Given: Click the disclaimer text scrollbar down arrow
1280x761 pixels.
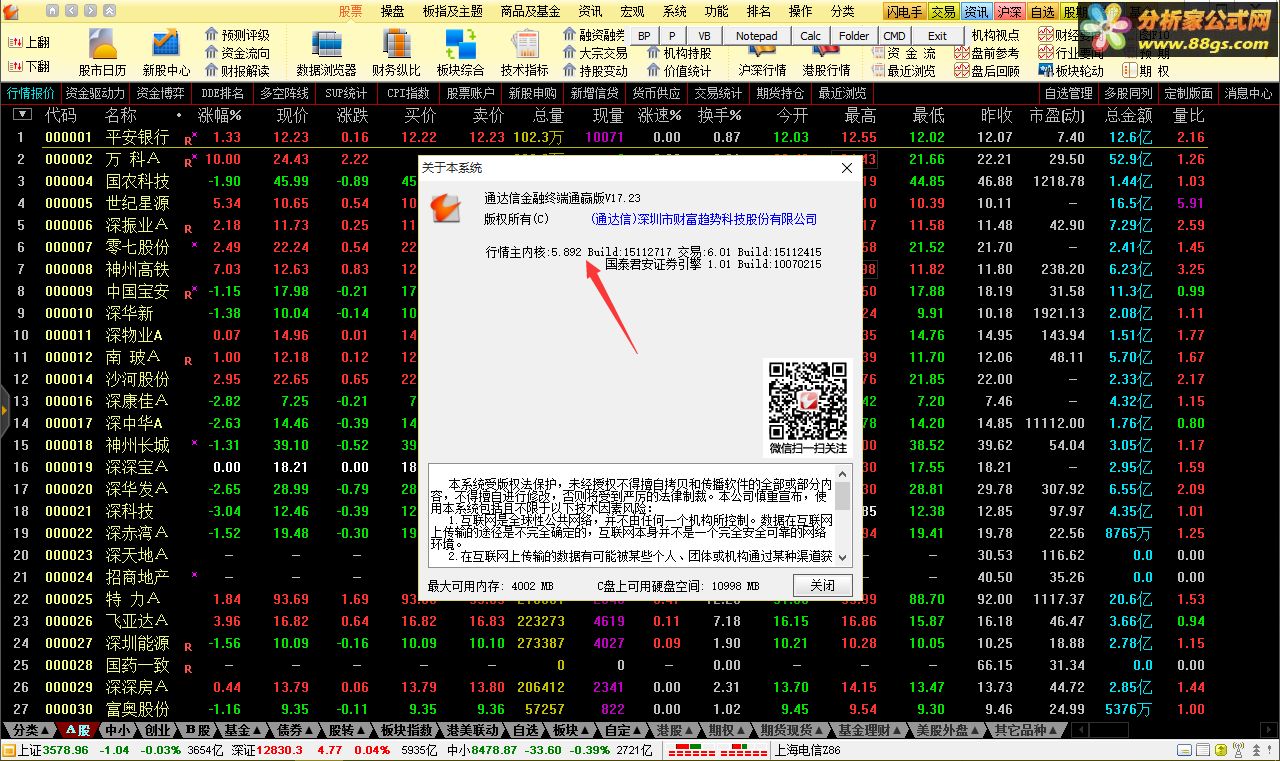Looking at the screenshot, I should 843,557.
